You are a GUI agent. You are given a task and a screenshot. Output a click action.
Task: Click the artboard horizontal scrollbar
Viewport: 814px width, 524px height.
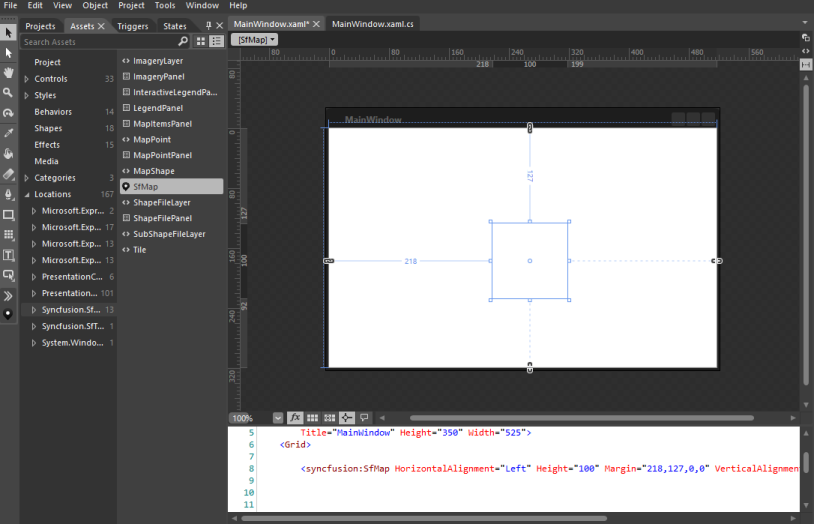coord(581,418)
